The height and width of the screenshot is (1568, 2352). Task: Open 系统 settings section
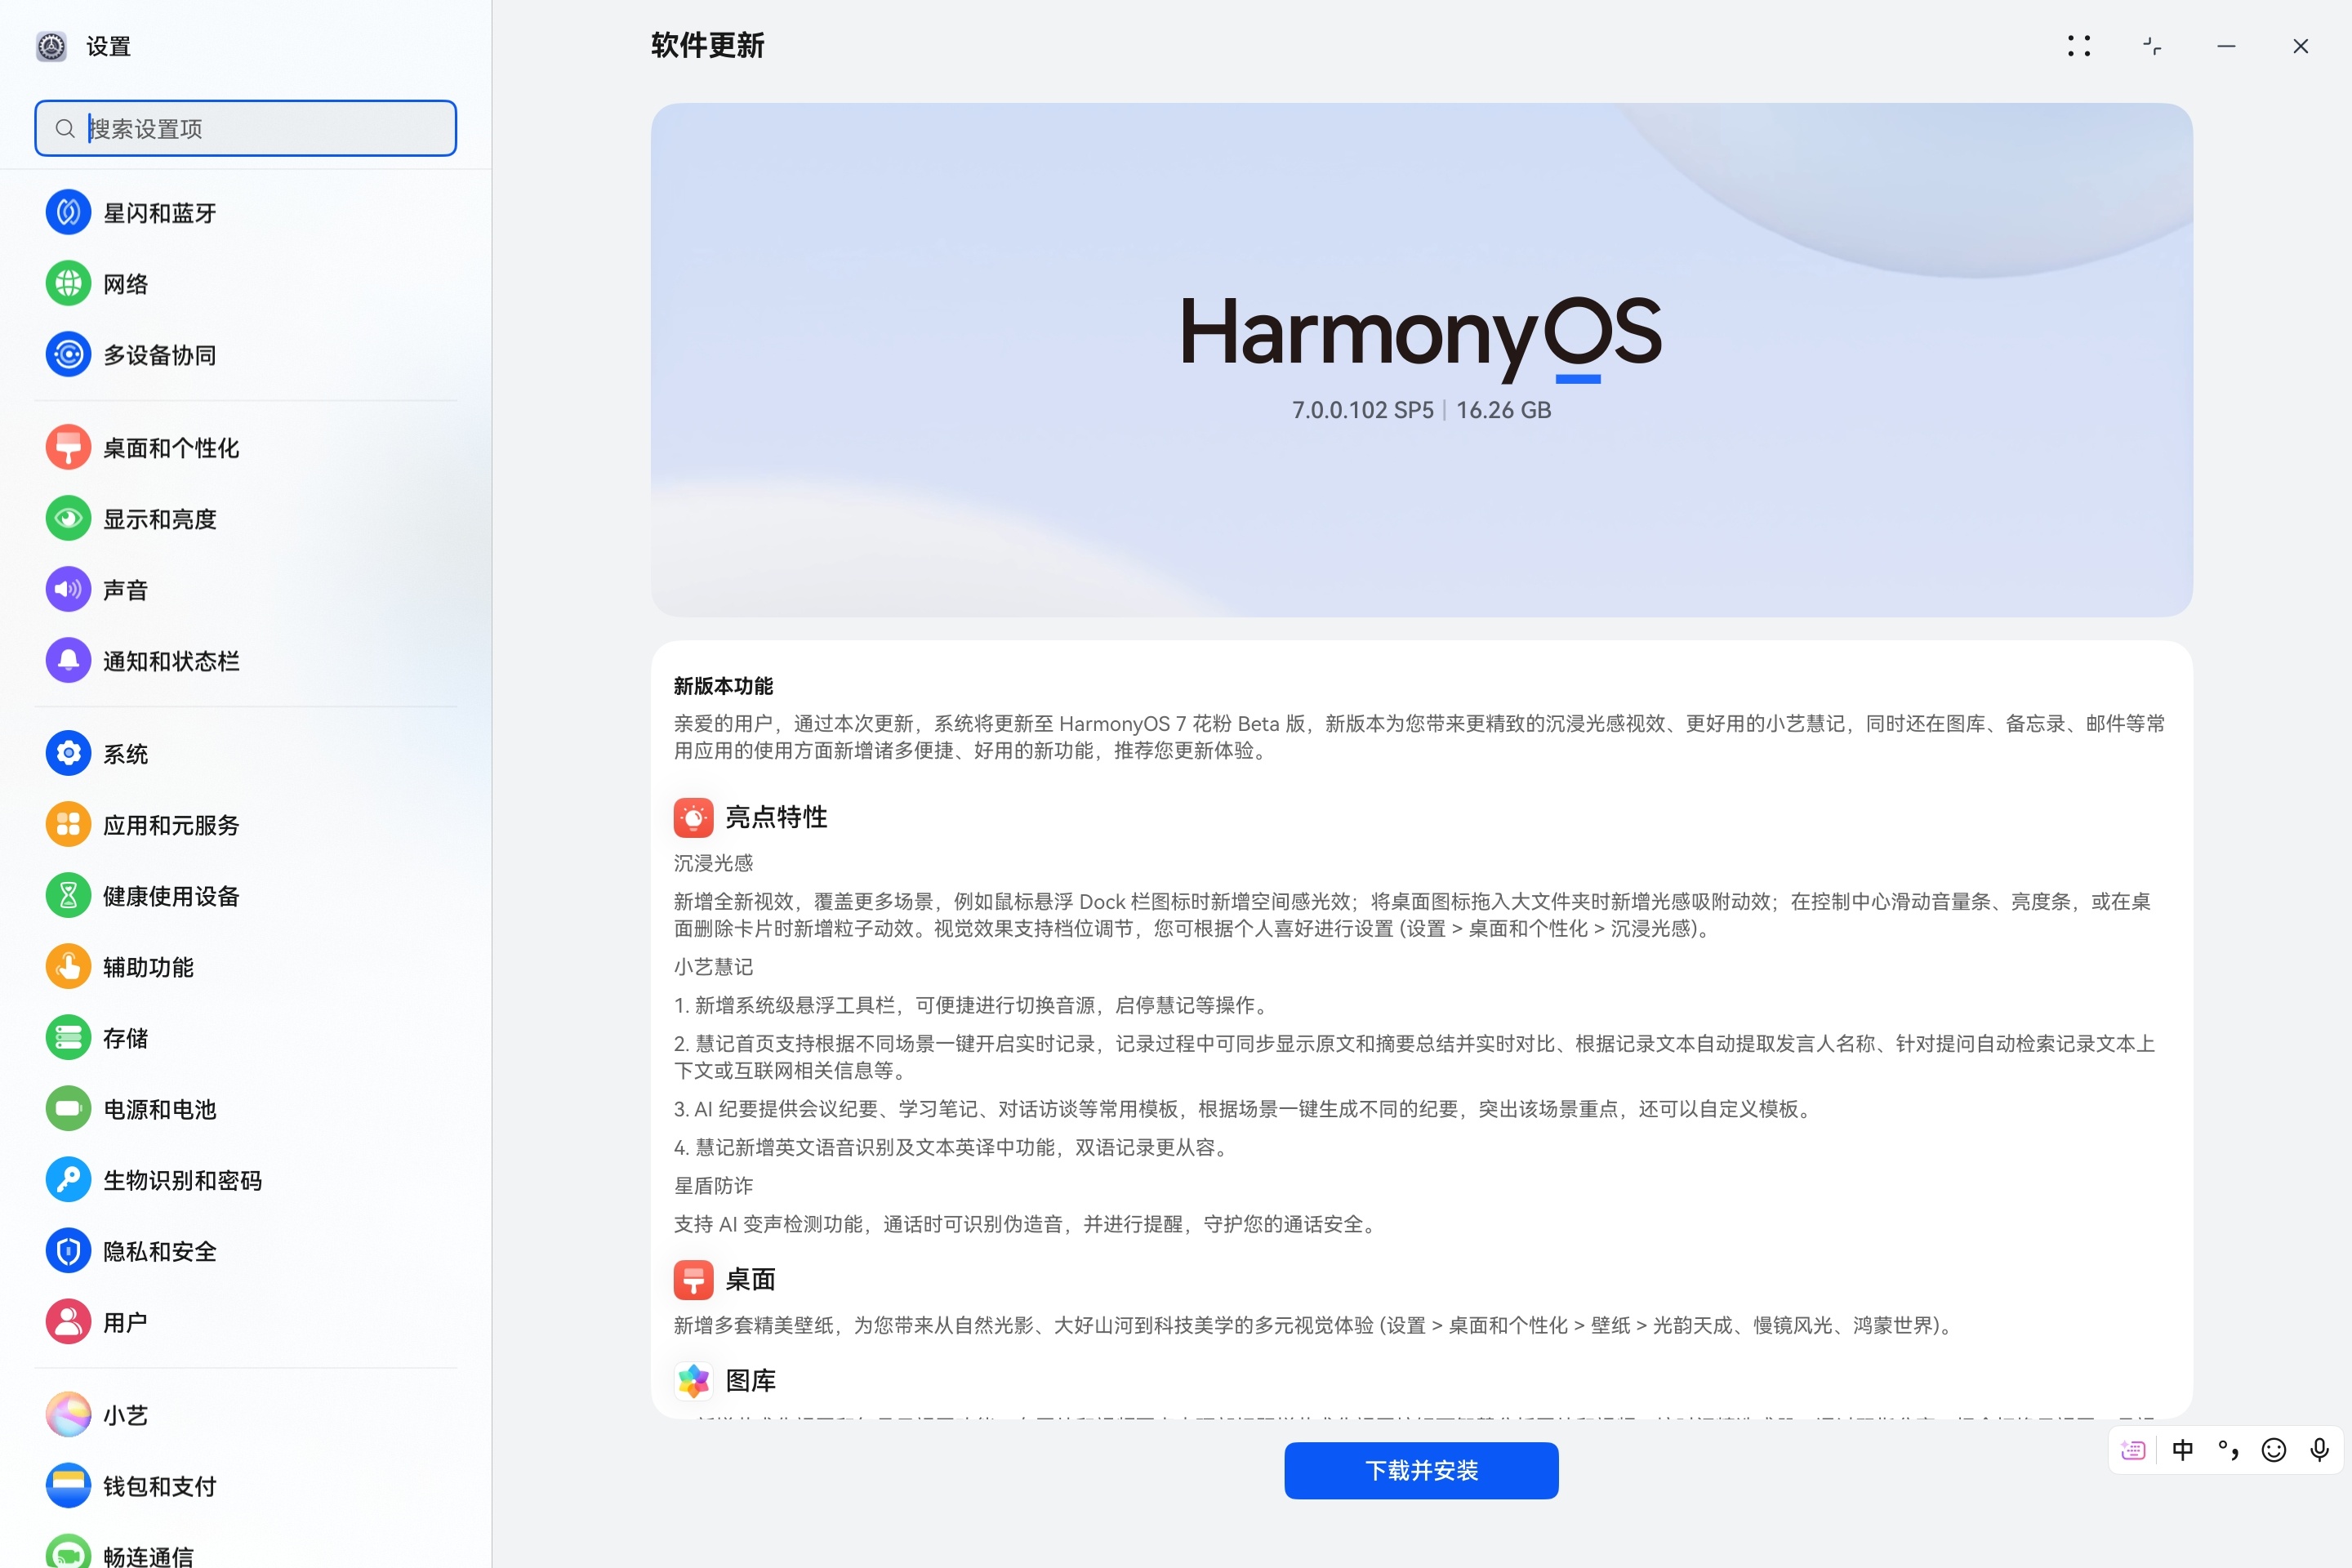(246, 754)
